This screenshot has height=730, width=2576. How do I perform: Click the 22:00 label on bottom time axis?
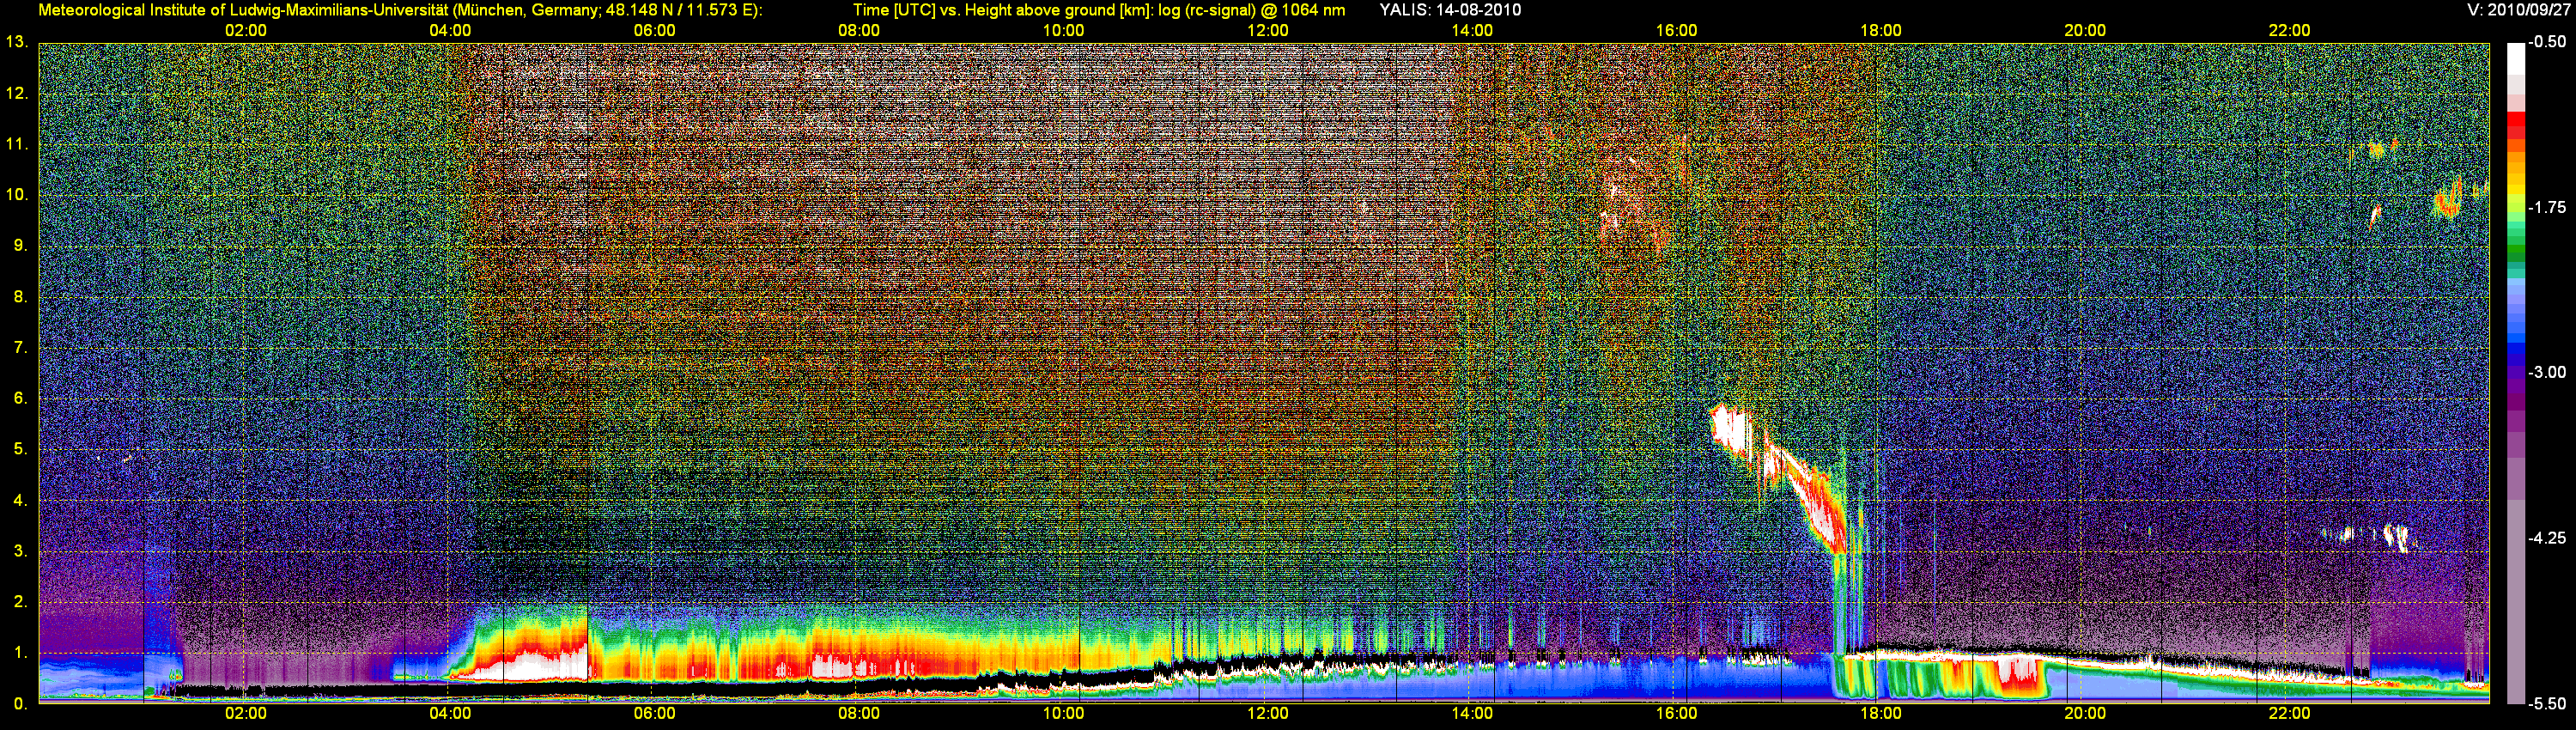(2289, 714)
